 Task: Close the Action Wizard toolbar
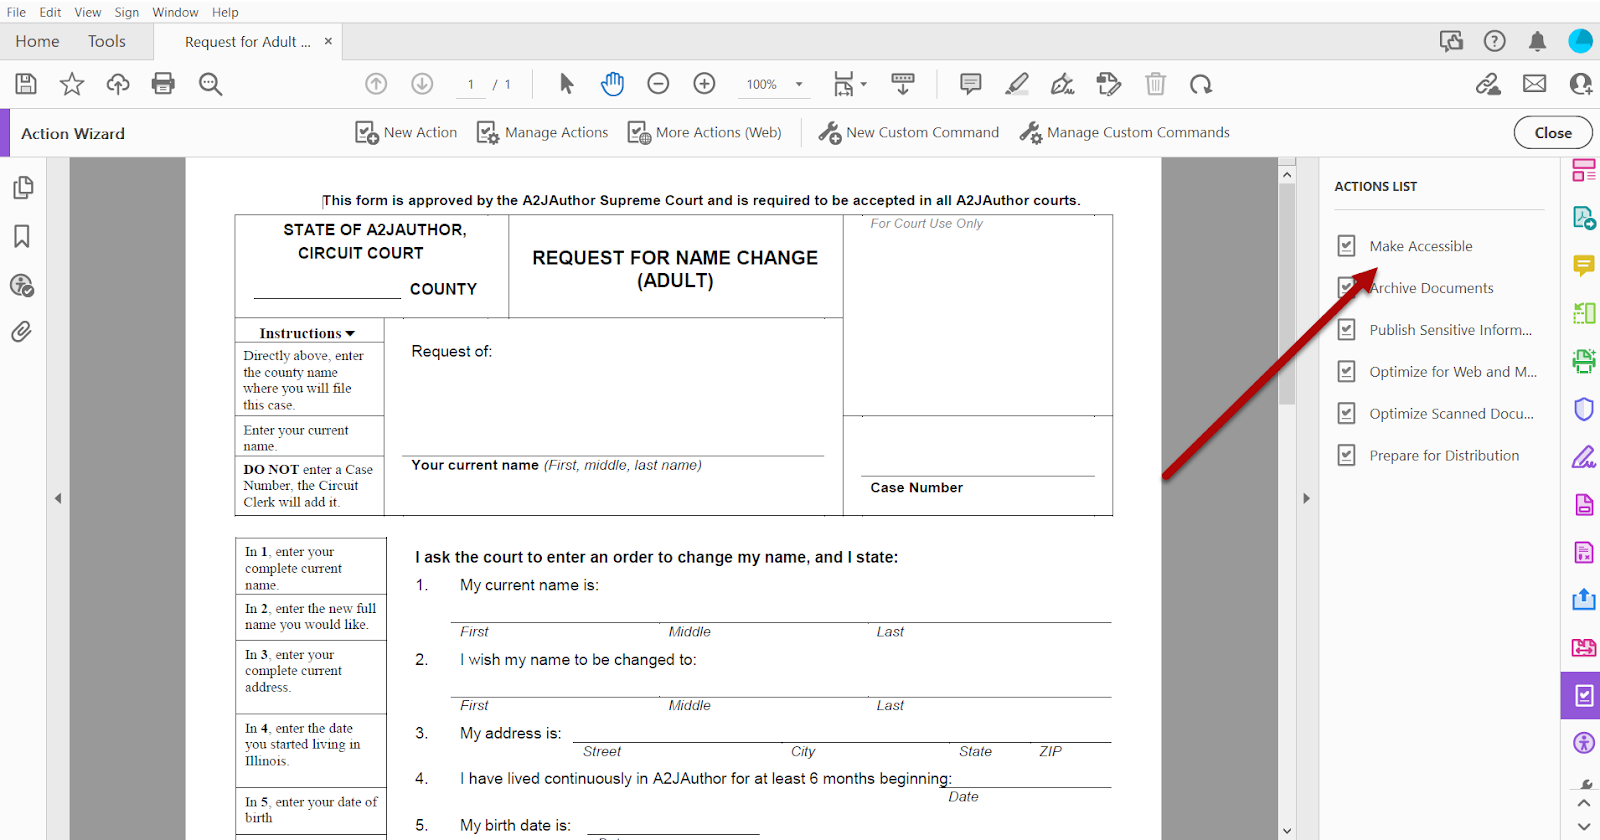[1553, 133]
